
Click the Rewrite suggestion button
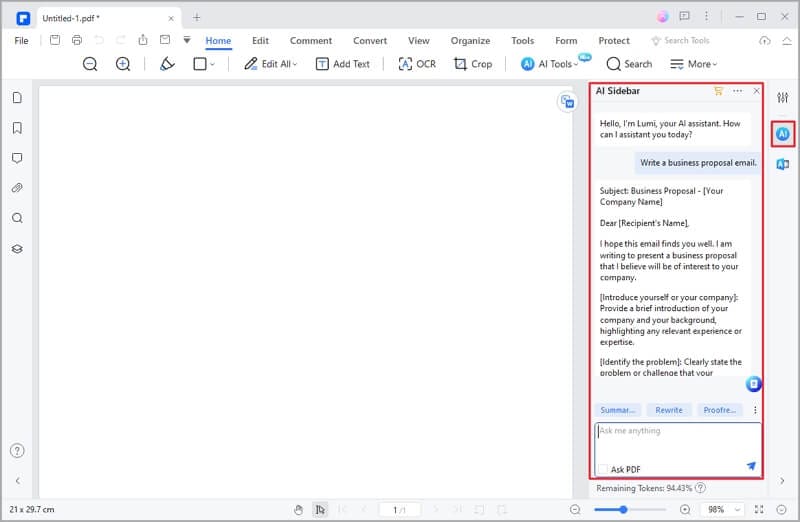point(669,410)
